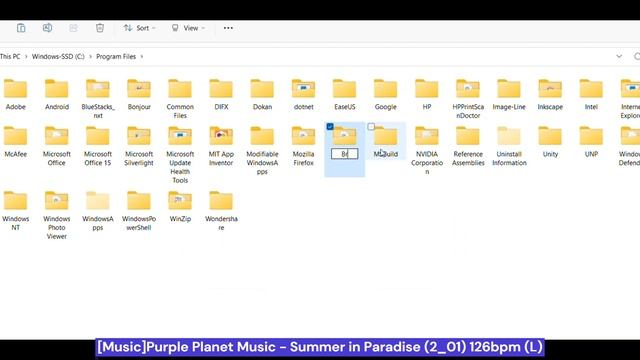Select the NVIDIA Corporation folder
Viewport: 640px width, 360px height.
pos(427,151)
